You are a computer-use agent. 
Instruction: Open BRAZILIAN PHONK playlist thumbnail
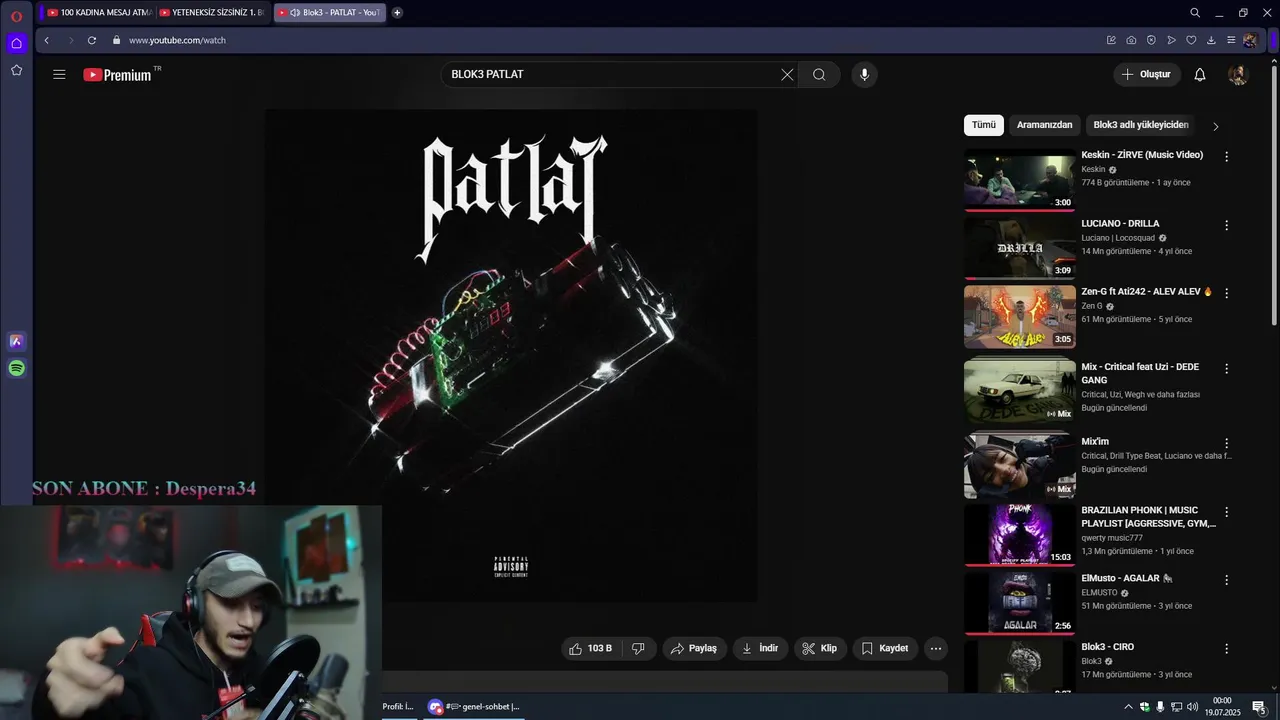click(1019, 535)
